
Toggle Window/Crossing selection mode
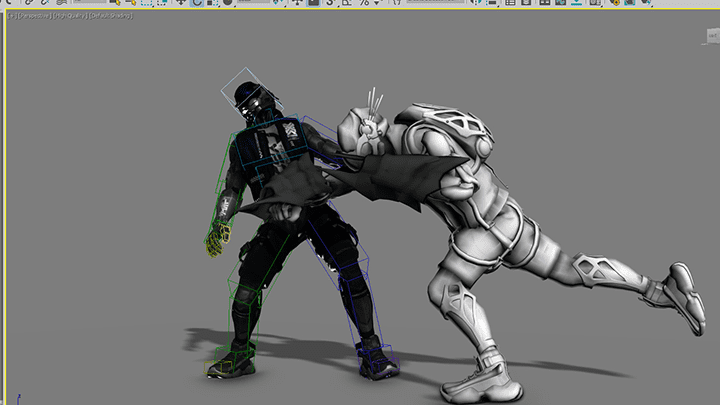tap(162, 3)
